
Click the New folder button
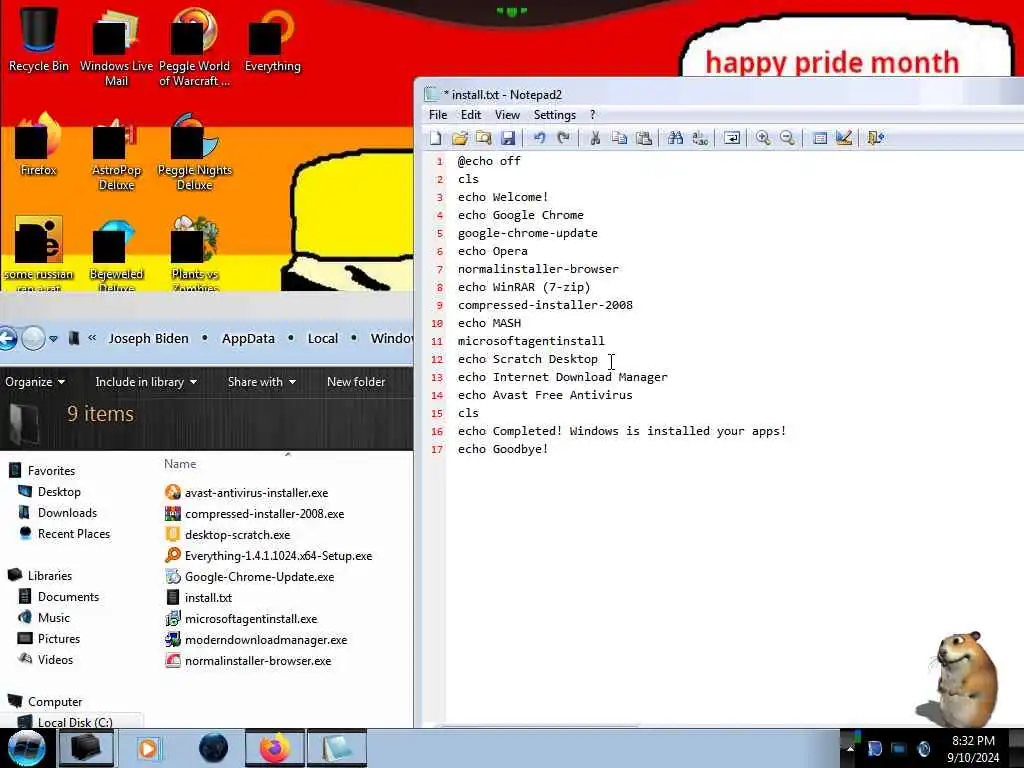(x=356, y=382)
